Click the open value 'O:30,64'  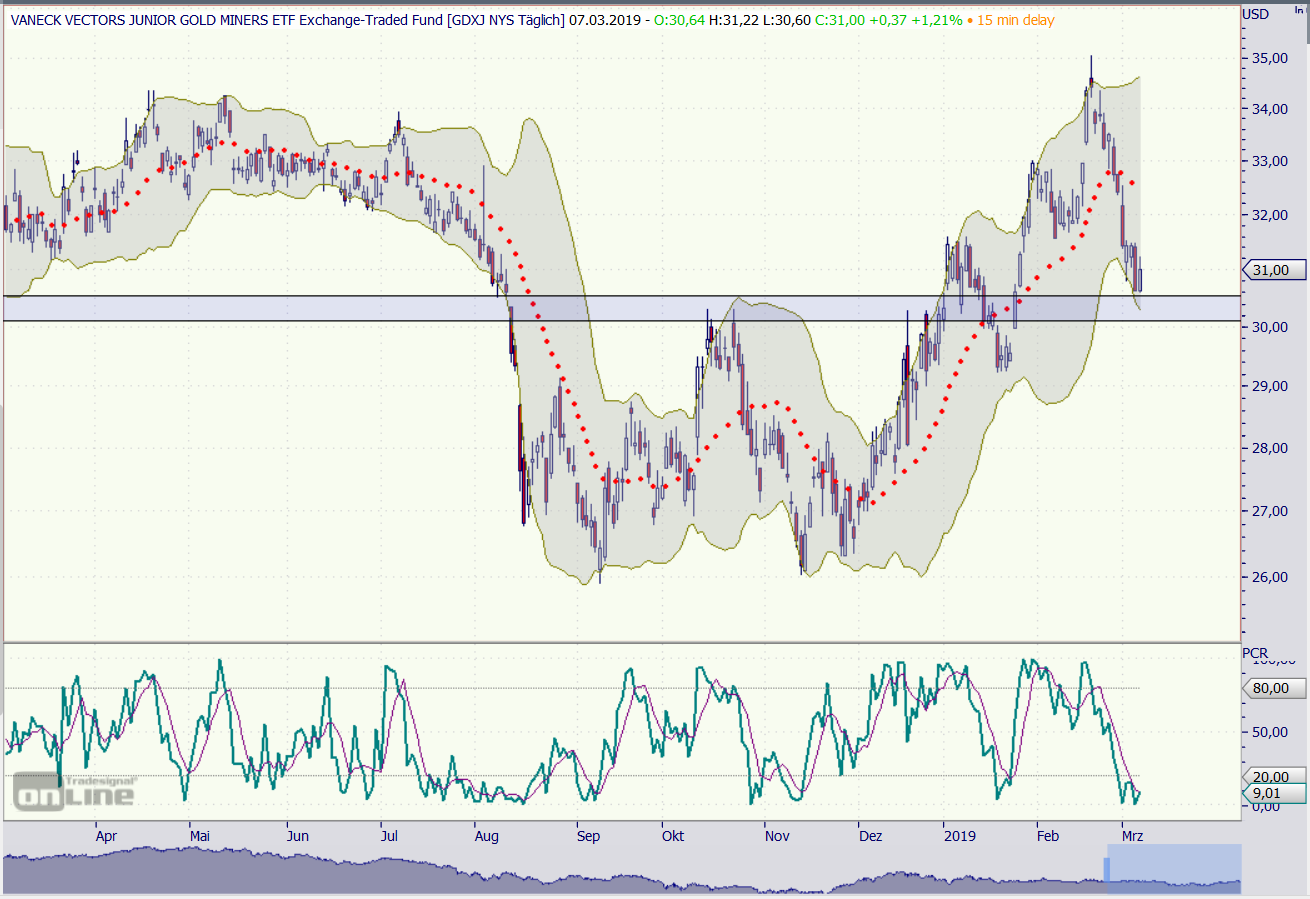679,20
